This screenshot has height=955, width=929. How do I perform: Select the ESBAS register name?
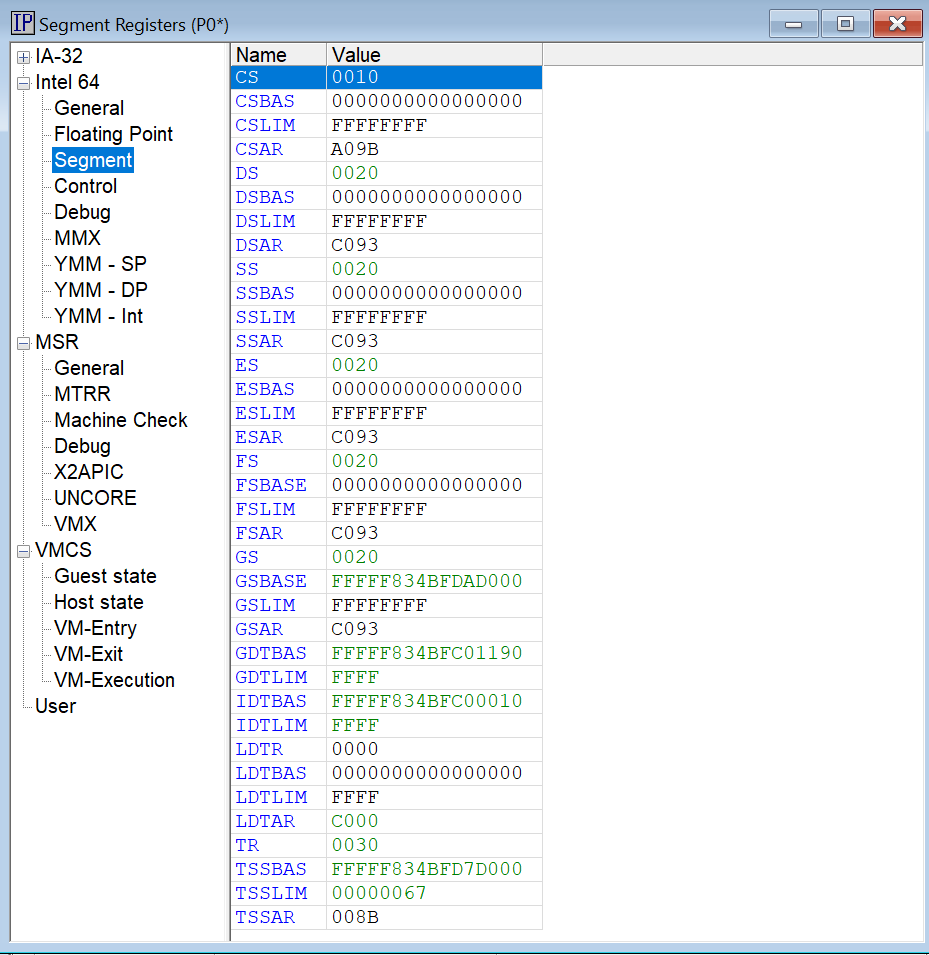point(265,389)
